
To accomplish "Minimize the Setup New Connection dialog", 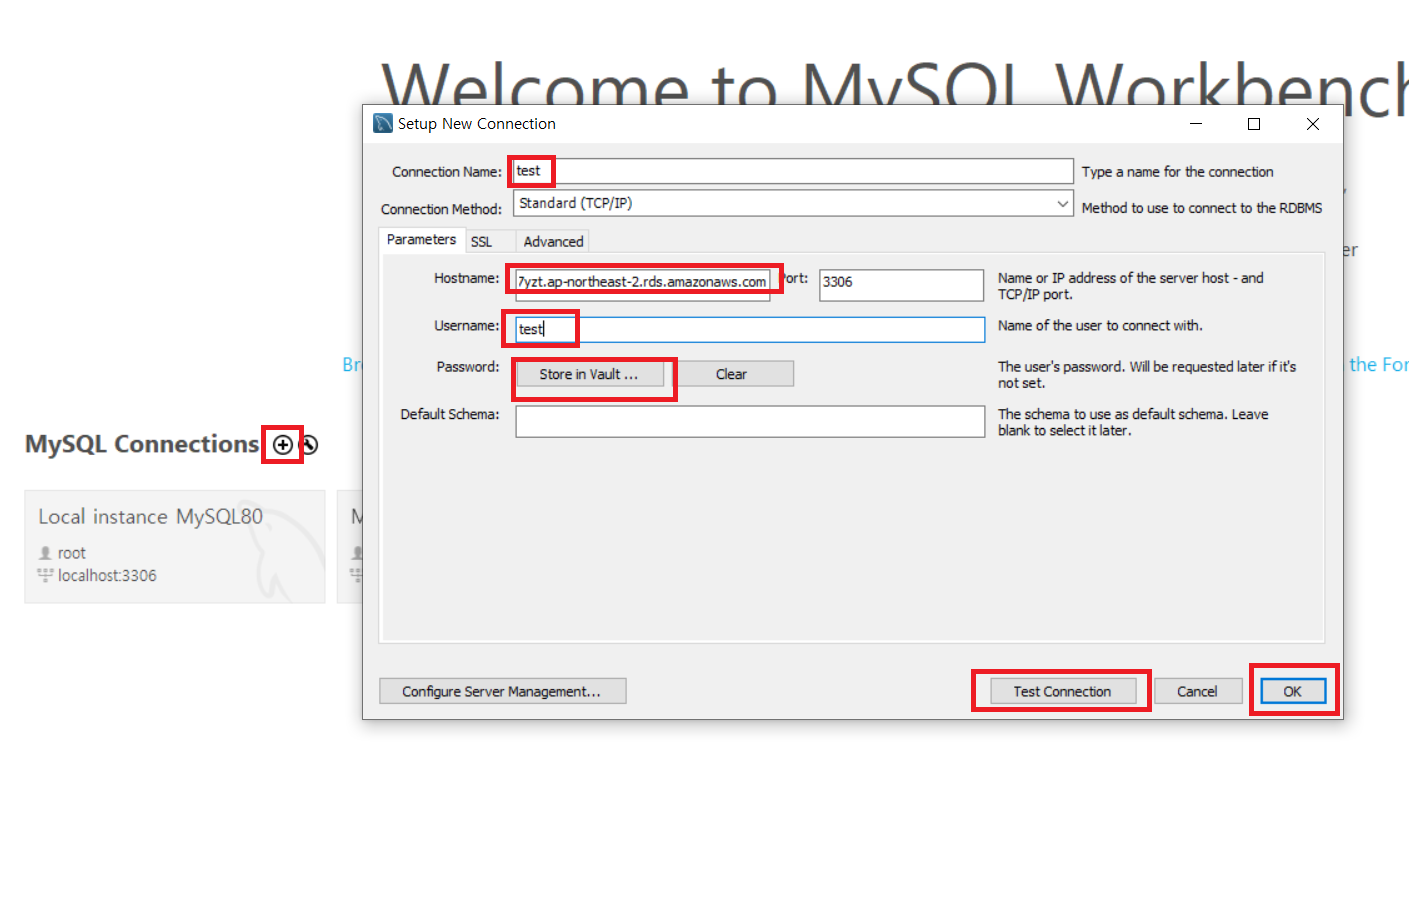I will (1196, 124).
